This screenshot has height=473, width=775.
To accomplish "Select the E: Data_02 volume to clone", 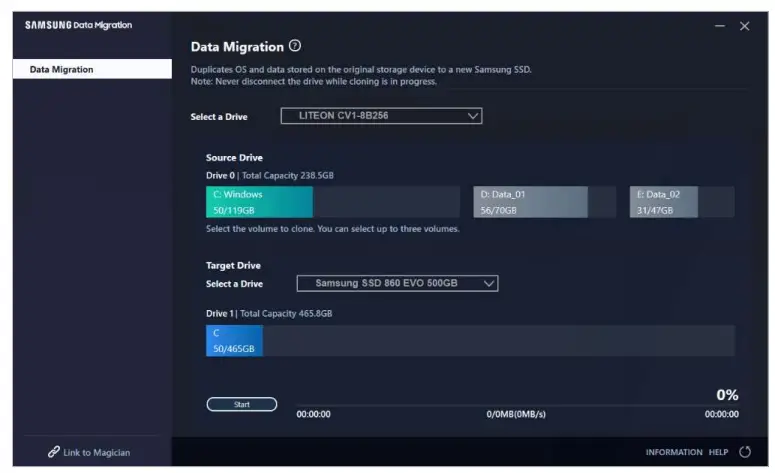I will pyautogui.click(x=682, y=202).
